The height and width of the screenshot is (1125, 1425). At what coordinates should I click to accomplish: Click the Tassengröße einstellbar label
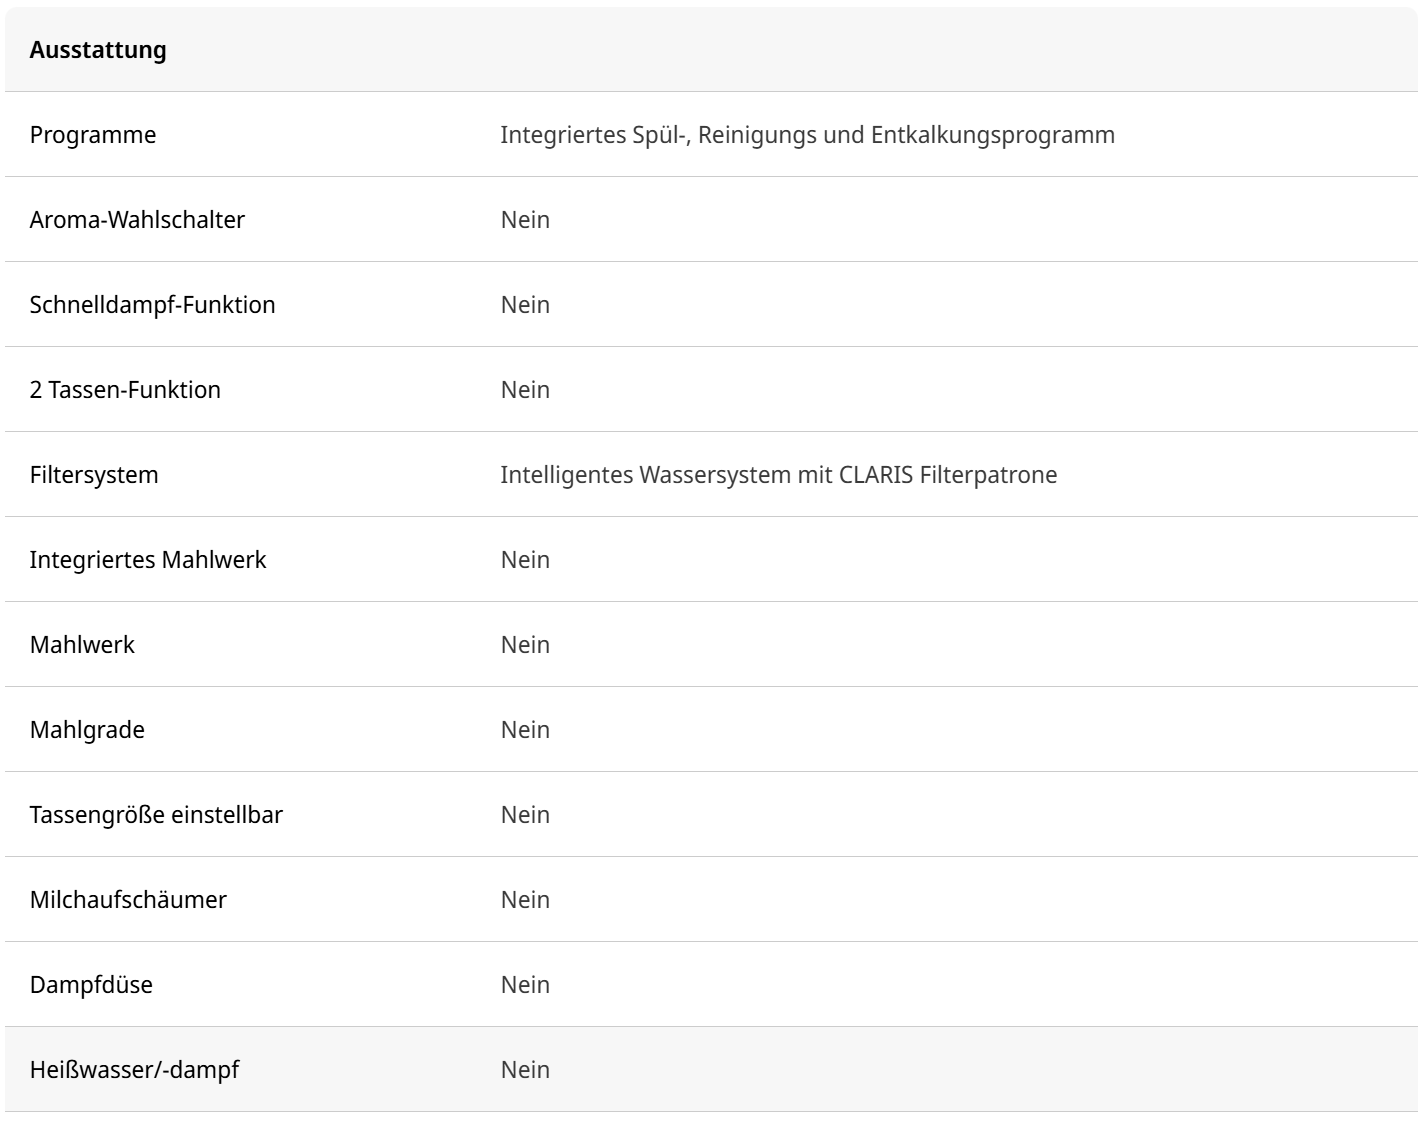pyautogui.click(x=156, y=815)
